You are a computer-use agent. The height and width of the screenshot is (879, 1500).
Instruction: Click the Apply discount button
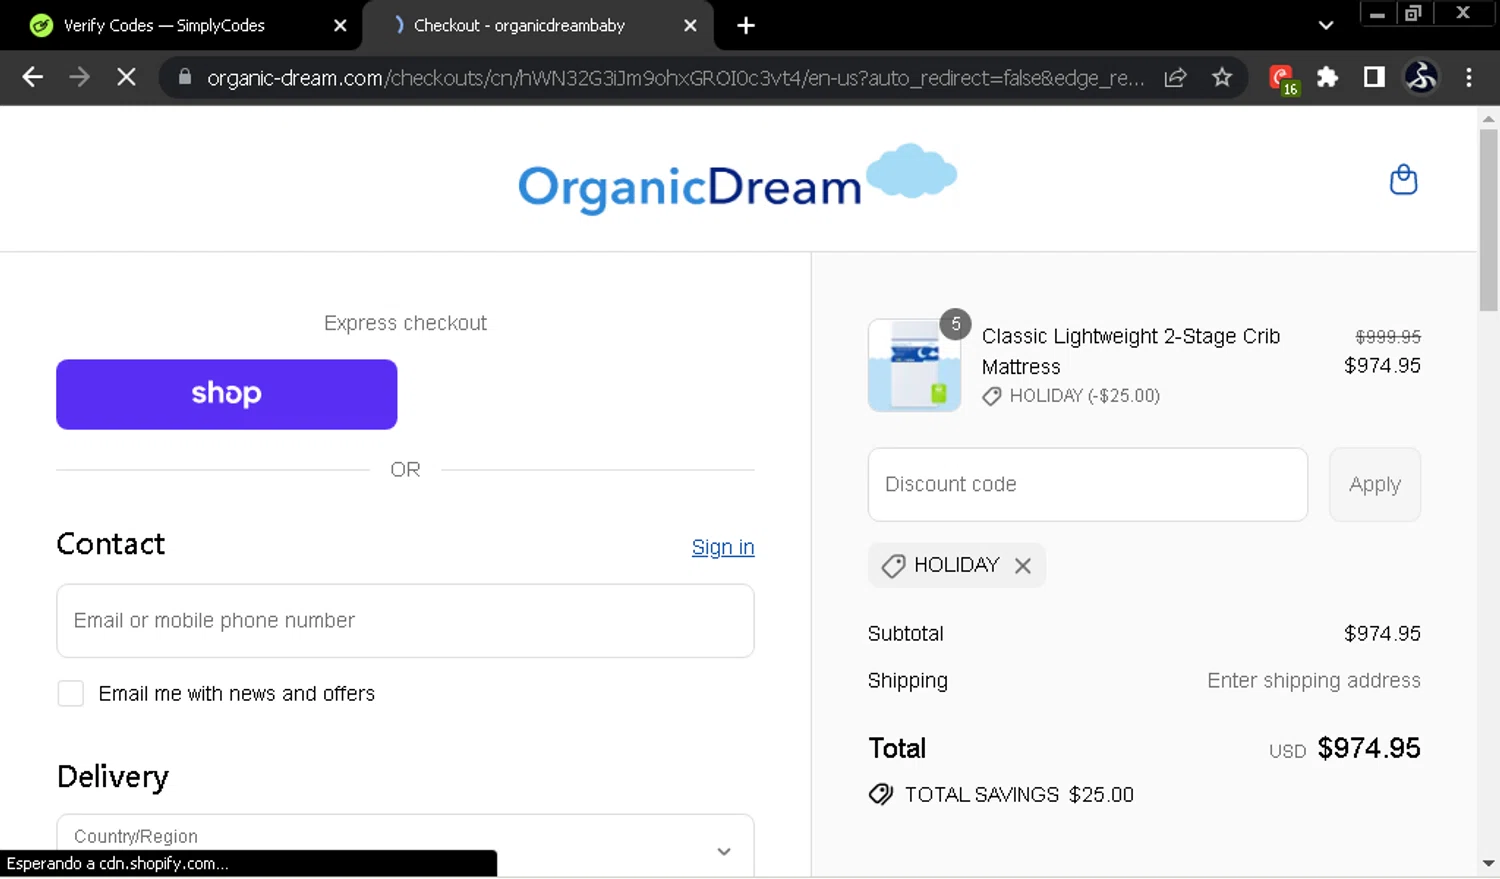coord(1374,484)
